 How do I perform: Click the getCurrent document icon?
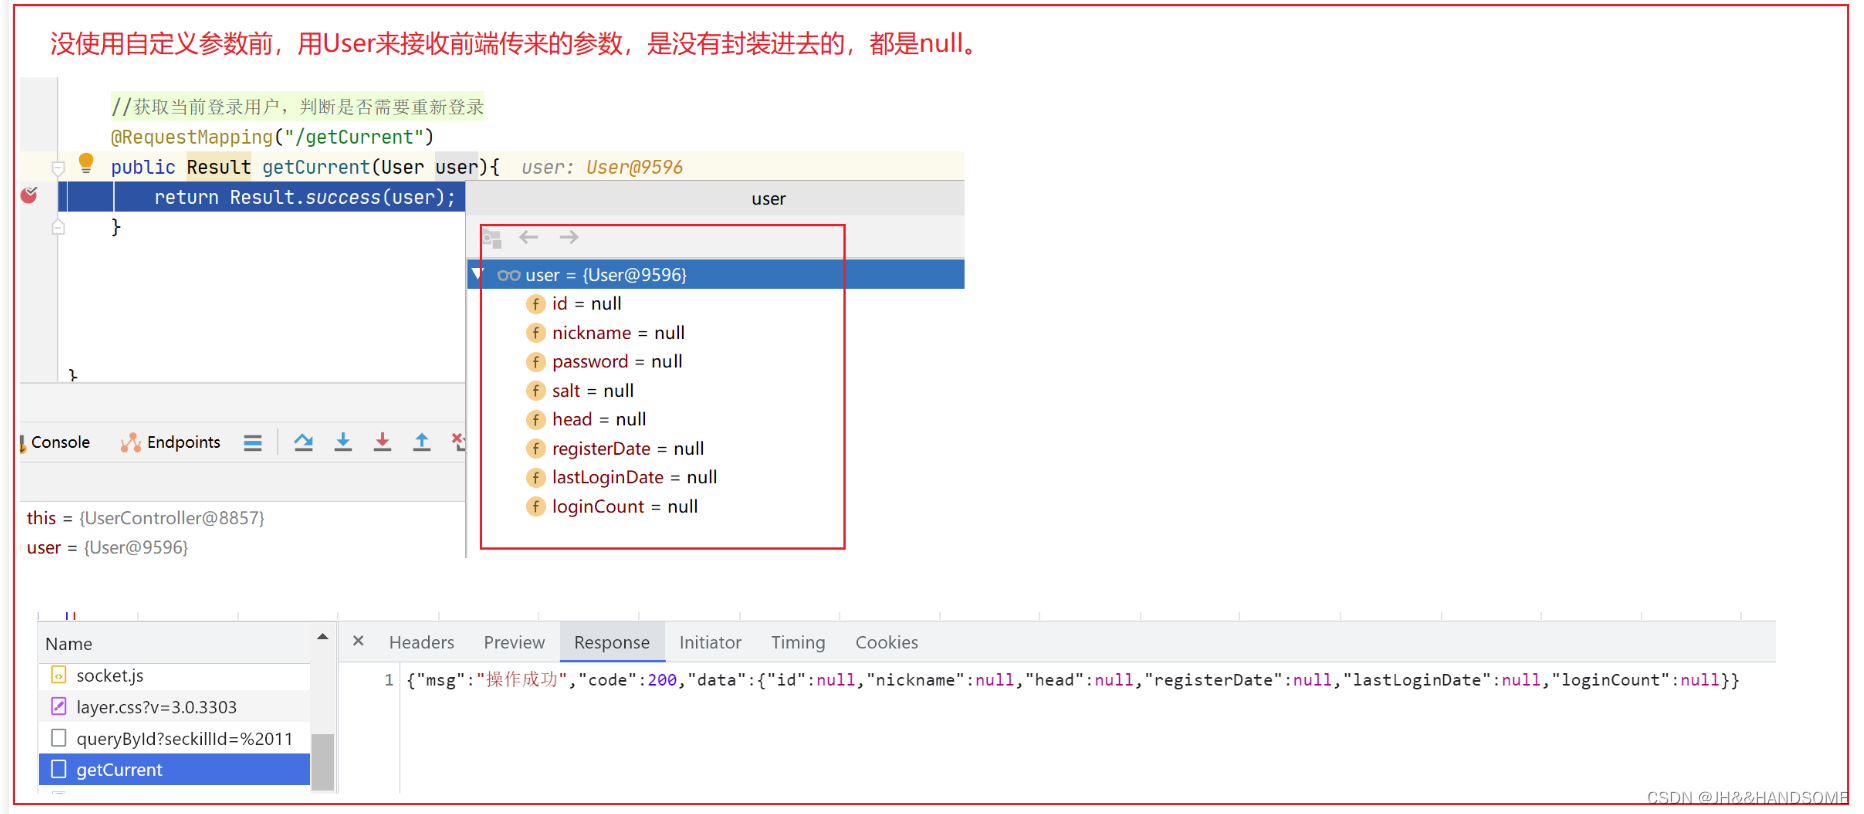point(58,769)
